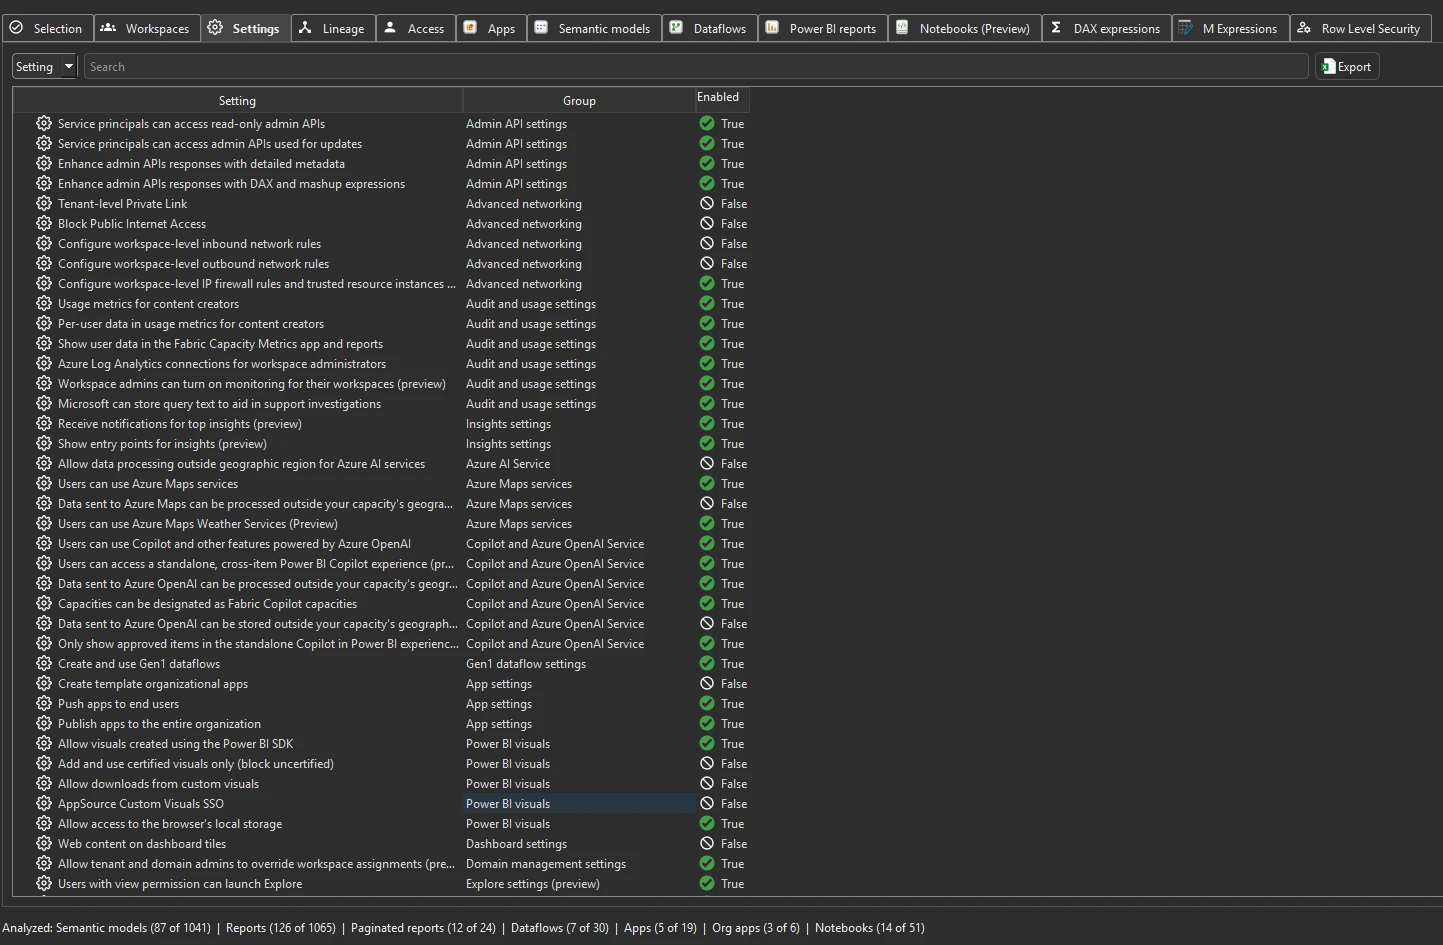Click blocked icon for Allow downloads from custom visuals
This screenshot has height=945, width=1443.
707,783
